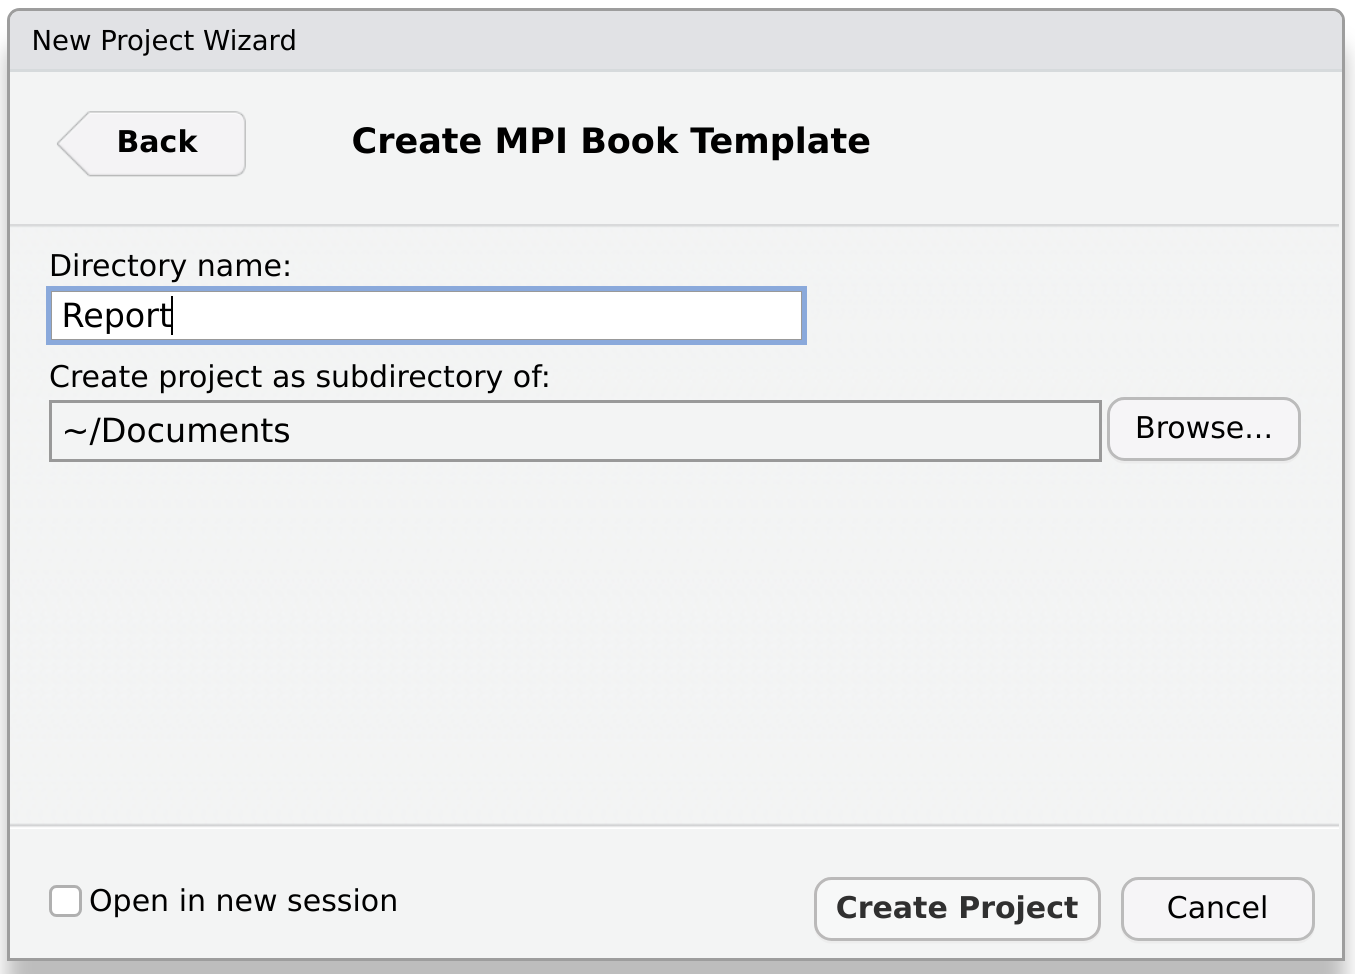This screenshot has width=1355, height=974.
Task: Dismiss the wizard with Cancel
Action: click(1216, 908)
